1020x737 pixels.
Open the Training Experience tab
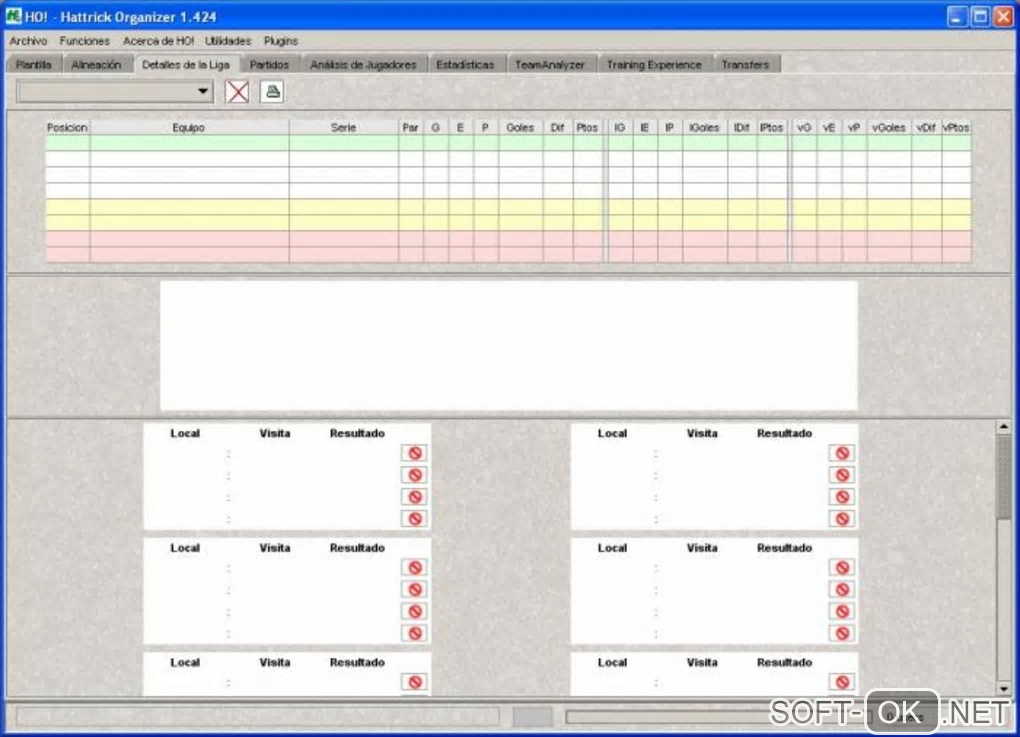point(654,64)
